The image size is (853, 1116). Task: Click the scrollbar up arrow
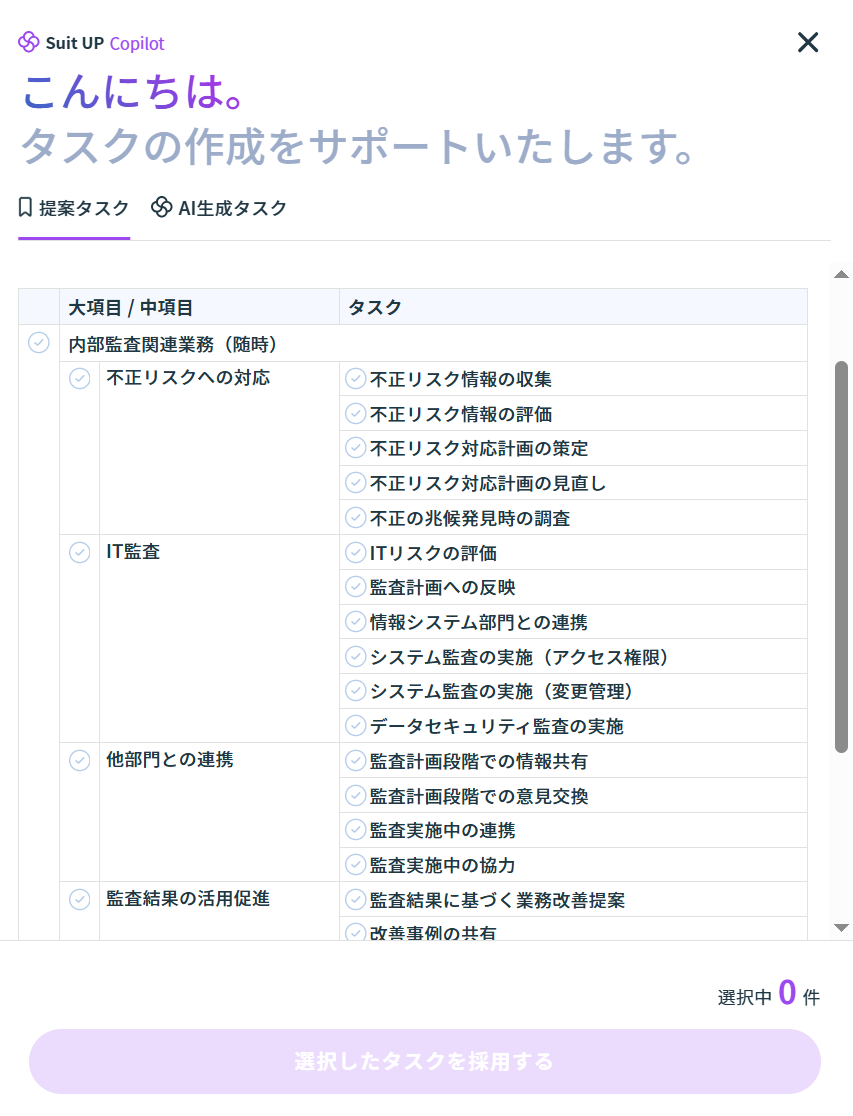pos(841,274)
